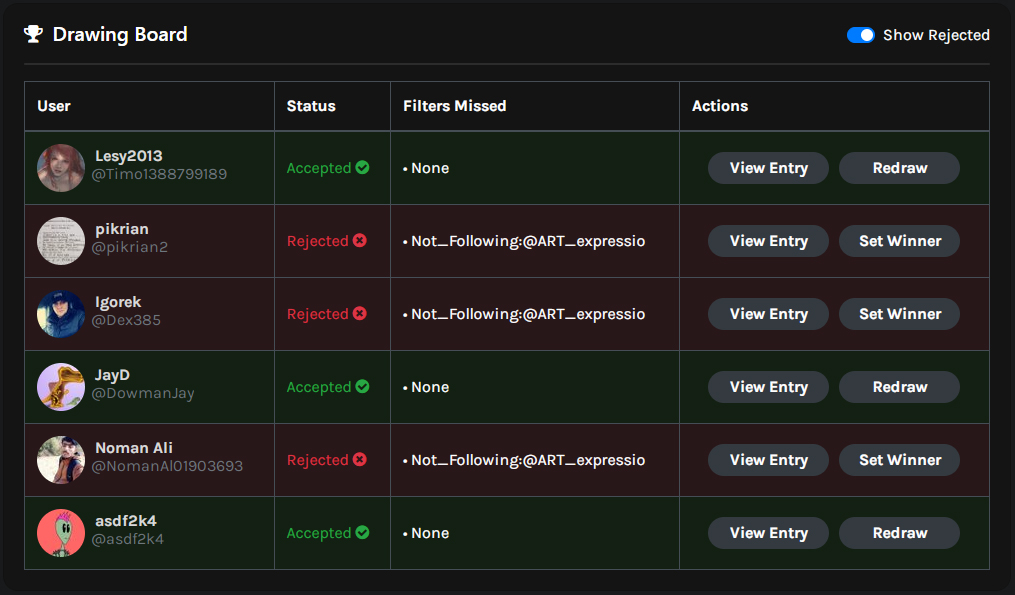Click Rejected status text for Noman Ali
Viewport: 1015px width, 595px height.
317,460
